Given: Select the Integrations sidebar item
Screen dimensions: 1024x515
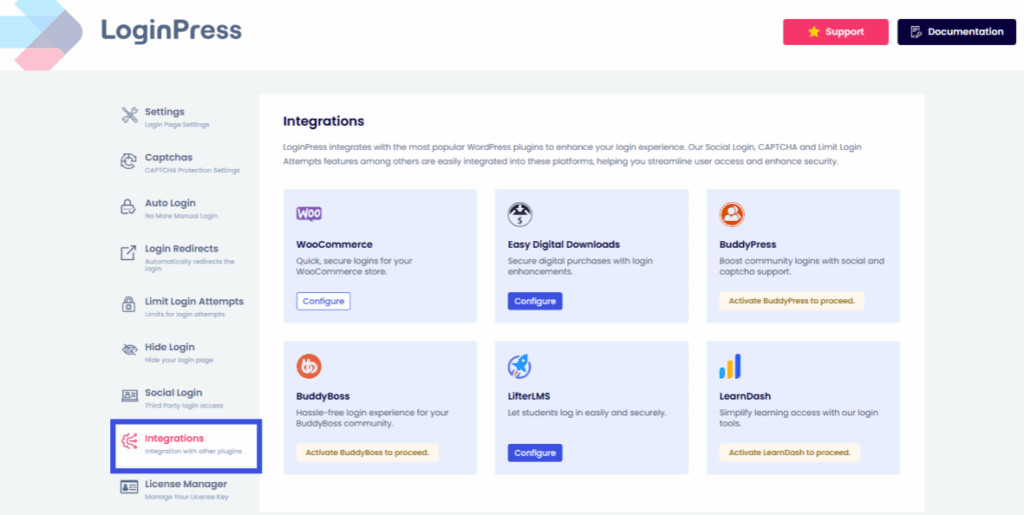Looking at the screenshot, I should click(x=186, y=446).
